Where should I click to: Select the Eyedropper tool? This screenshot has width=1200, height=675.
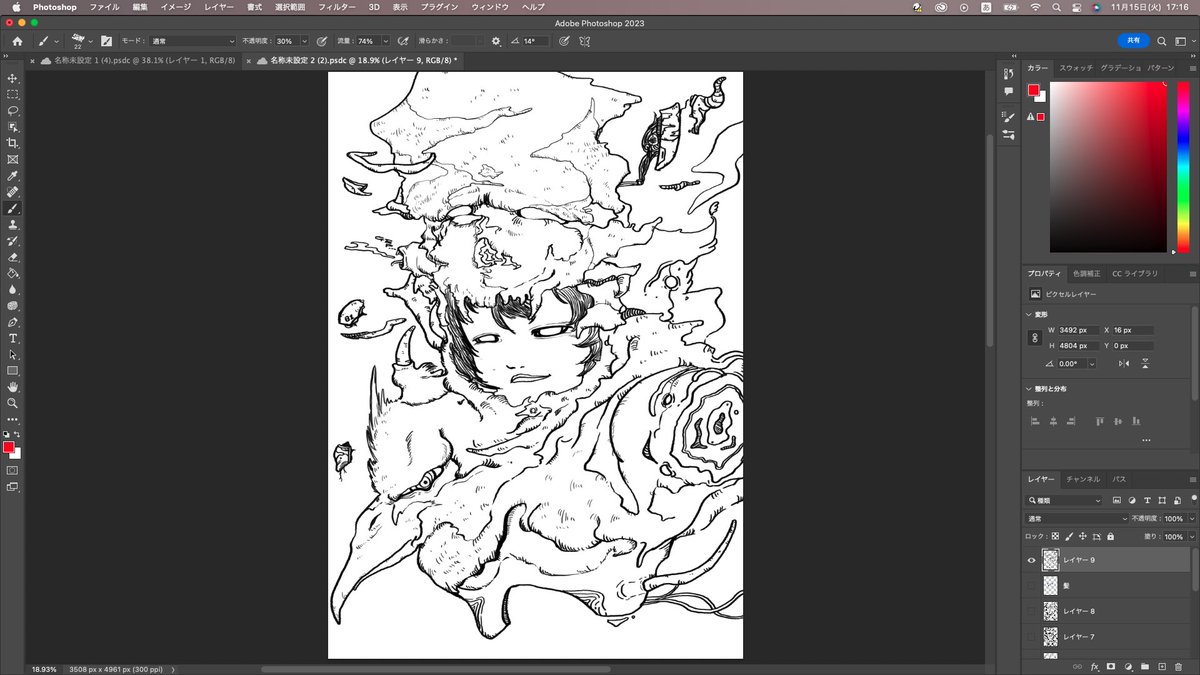click(13, 176)
